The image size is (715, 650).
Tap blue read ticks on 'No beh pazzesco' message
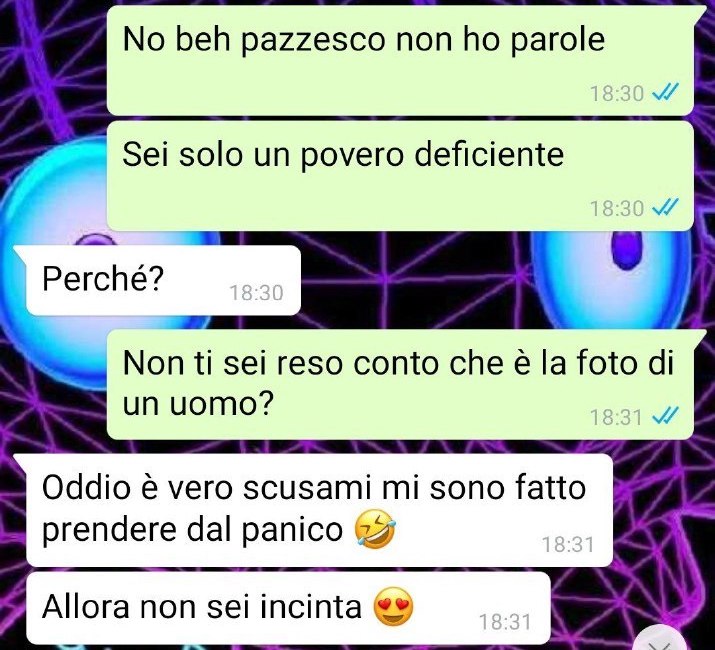coord(665,93)
